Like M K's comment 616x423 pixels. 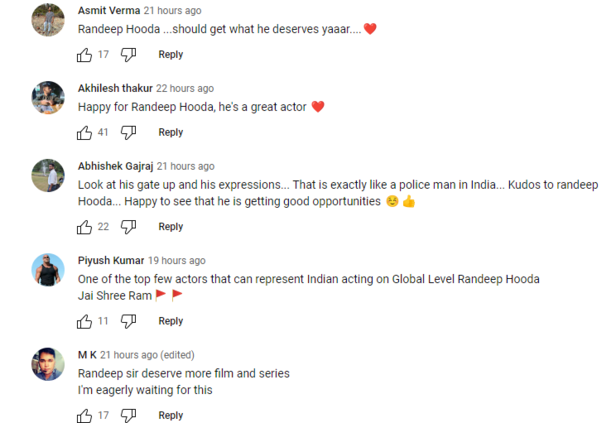click(x=84, y=415)
